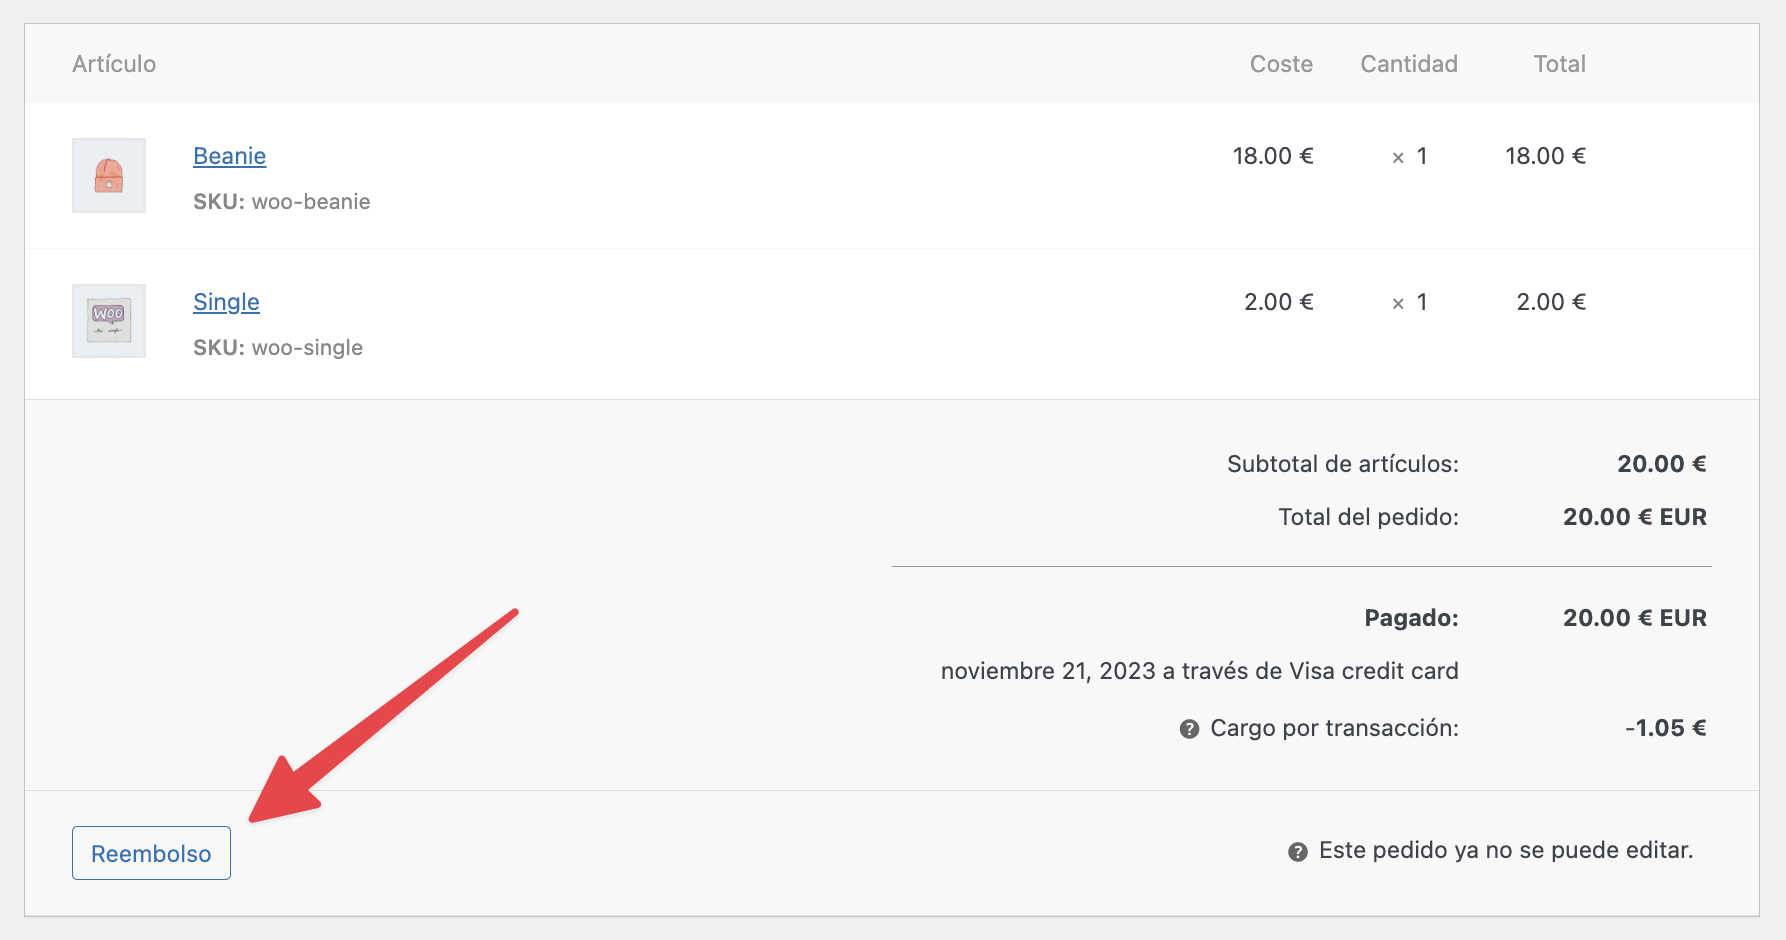Click the Reembolso button
Screen dimensions: 1786x940
[x=151, y=853]
